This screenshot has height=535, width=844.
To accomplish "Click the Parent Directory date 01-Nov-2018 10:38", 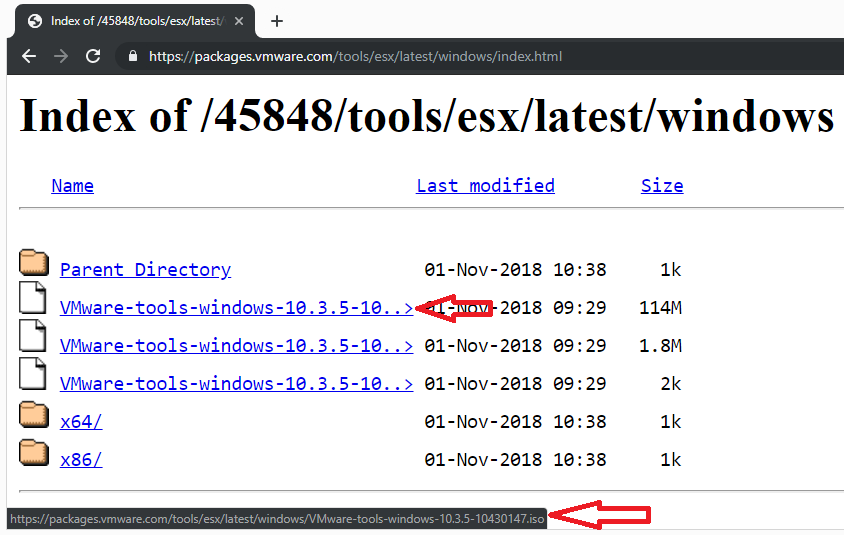I will click(515, 270).
